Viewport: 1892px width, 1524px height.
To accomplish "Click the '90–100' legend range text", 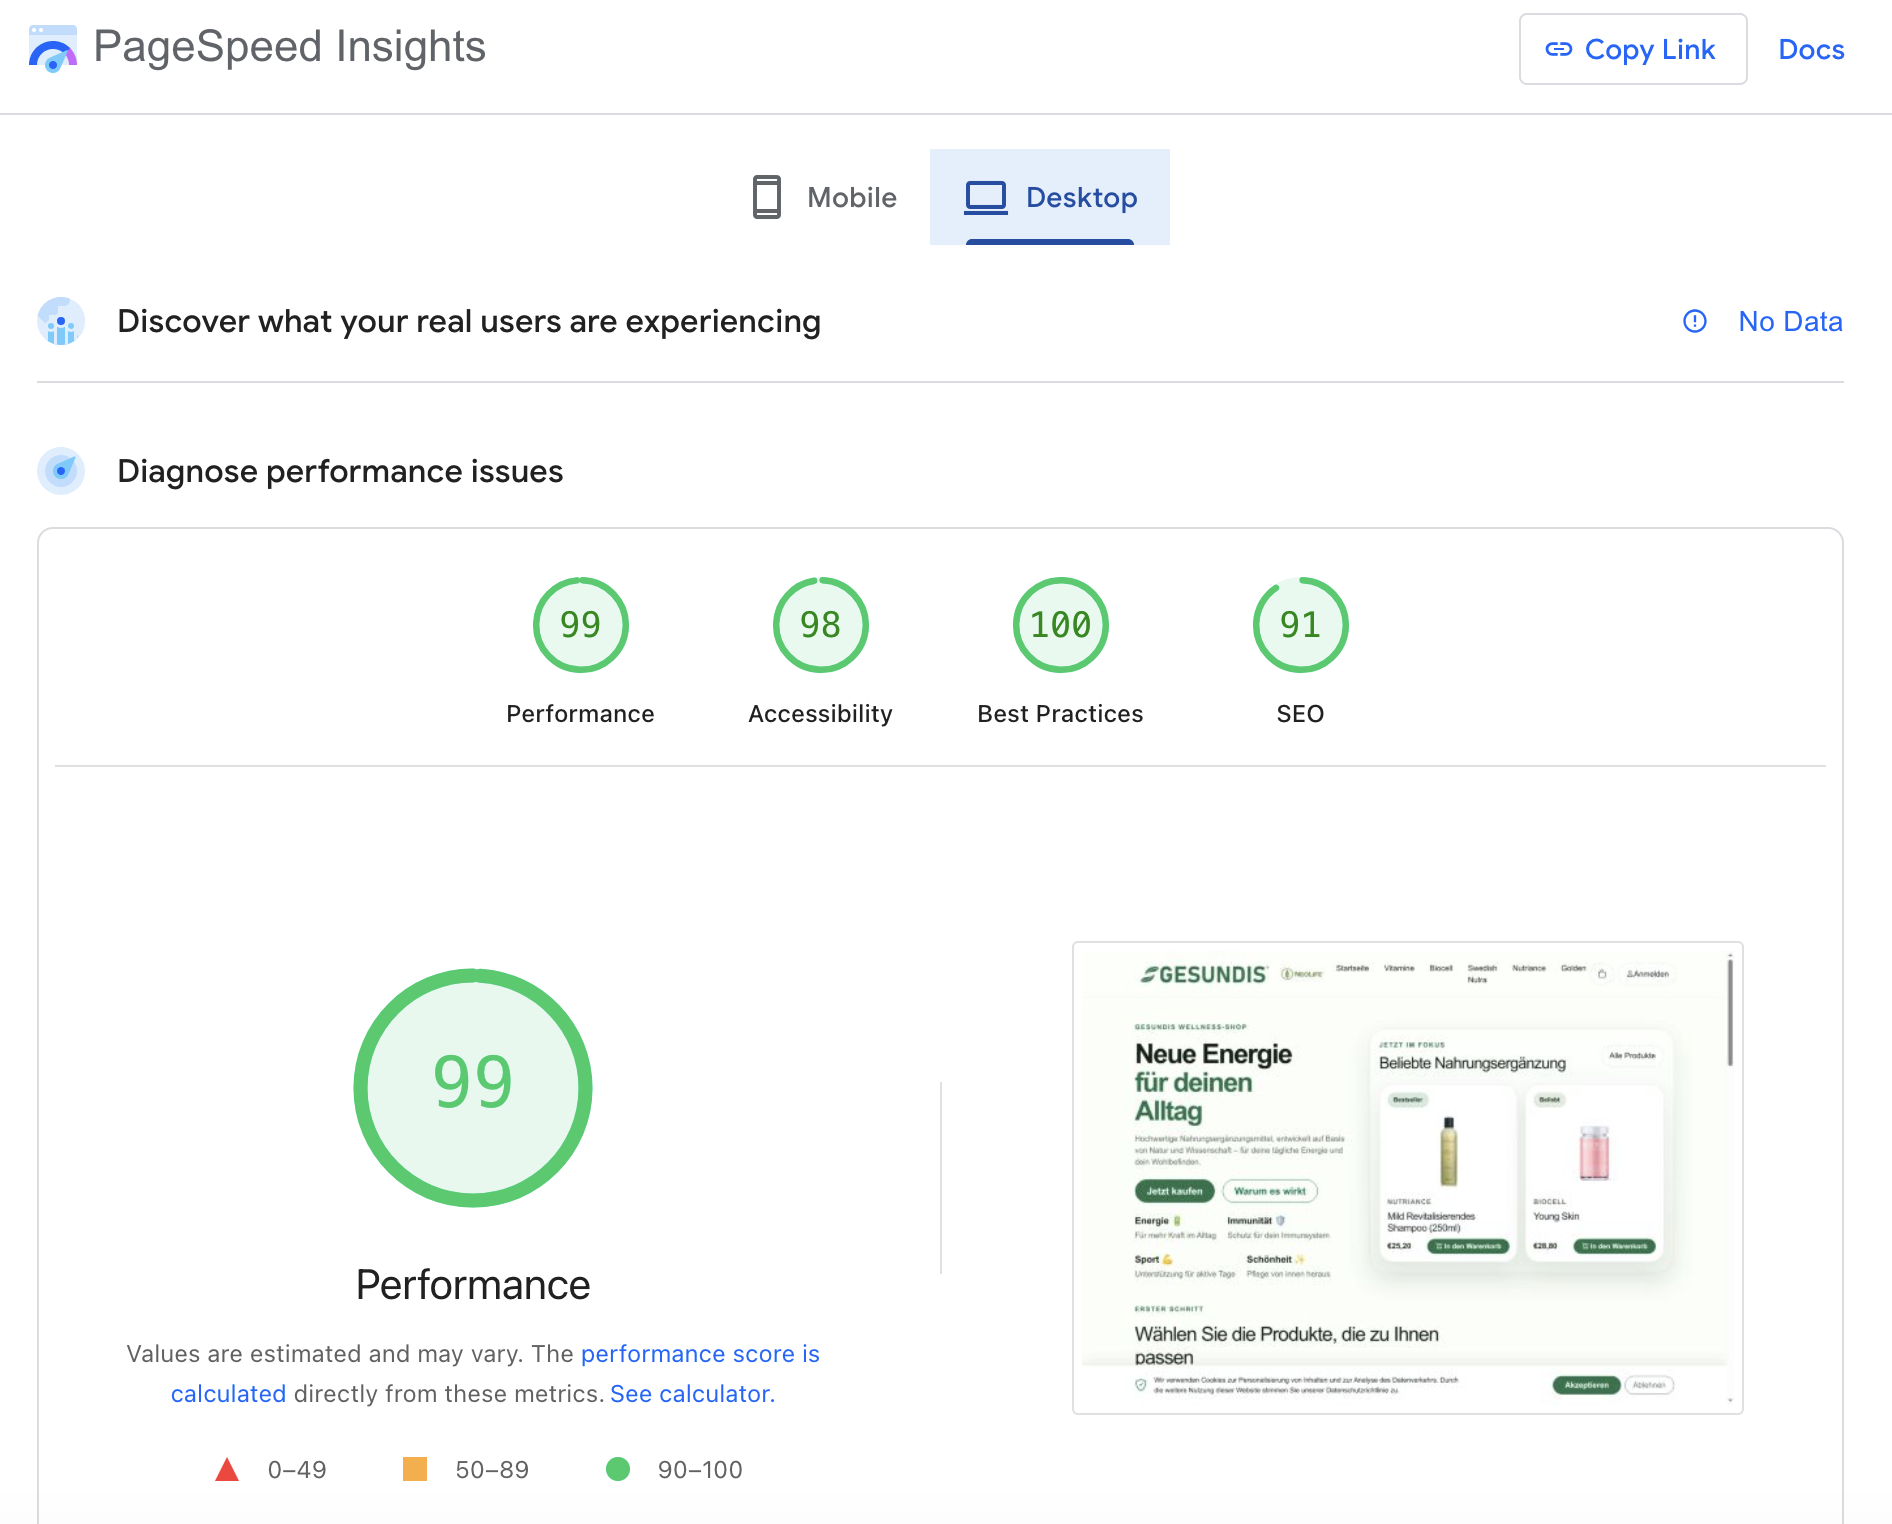I will click(x=700, y=1469).
